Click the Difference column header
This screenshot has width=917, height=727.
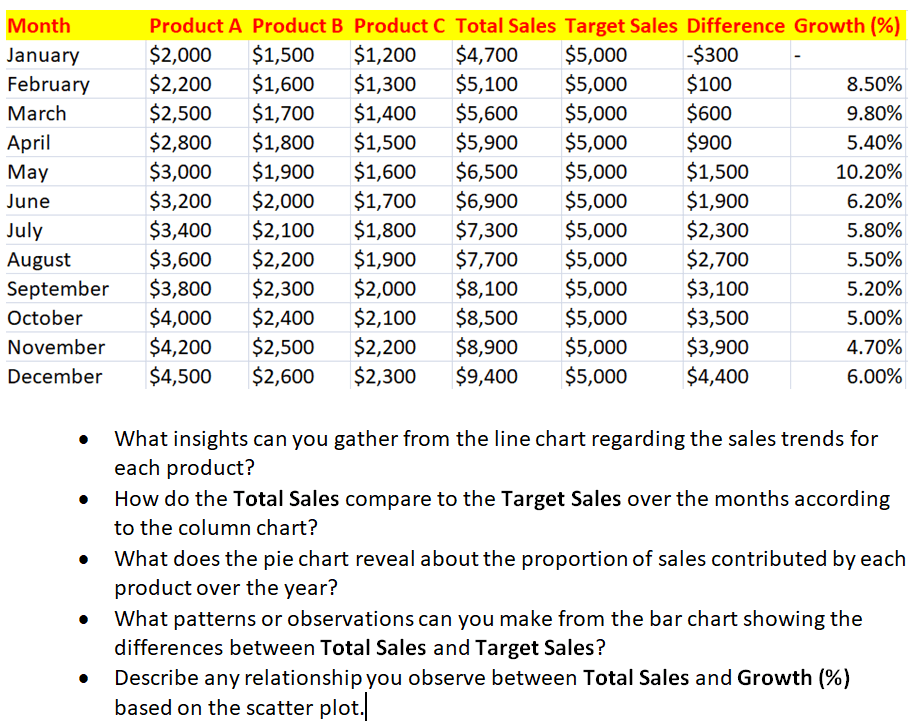736,26
